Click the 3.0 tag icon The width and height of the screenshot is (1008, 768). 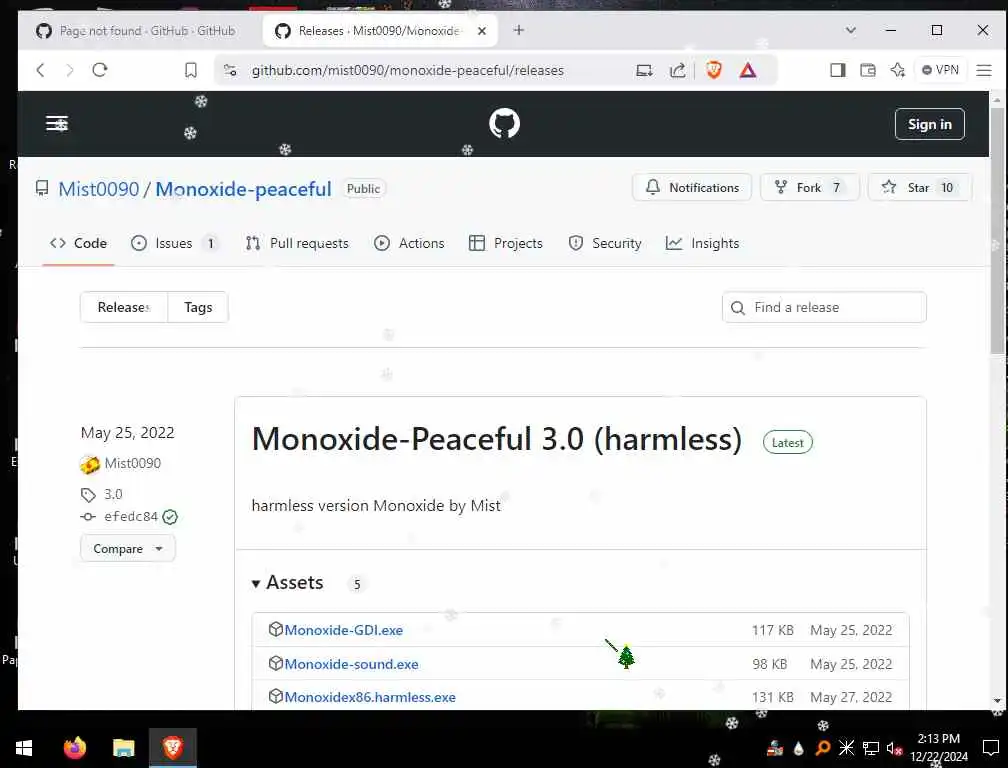[x=88, y=494]
